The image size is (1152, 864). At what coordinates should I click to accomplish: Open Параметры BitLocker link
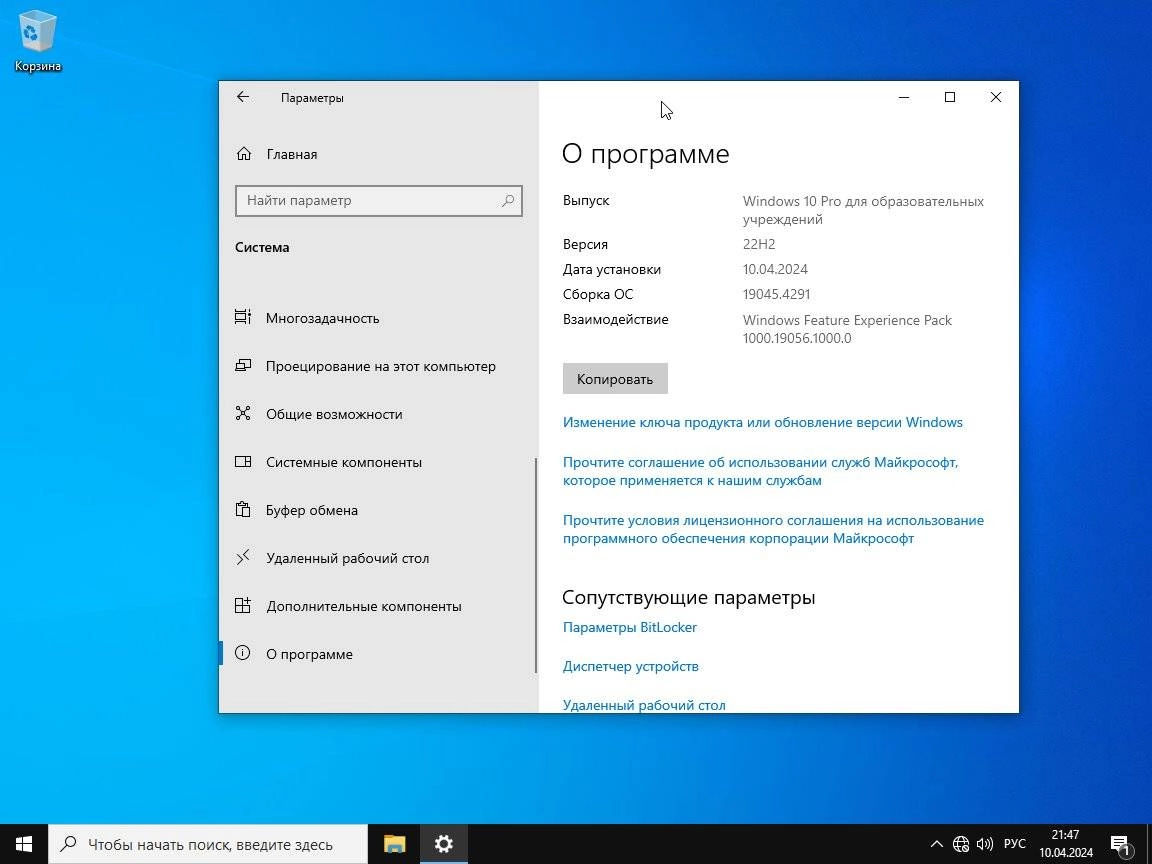(x=630, y=627)
